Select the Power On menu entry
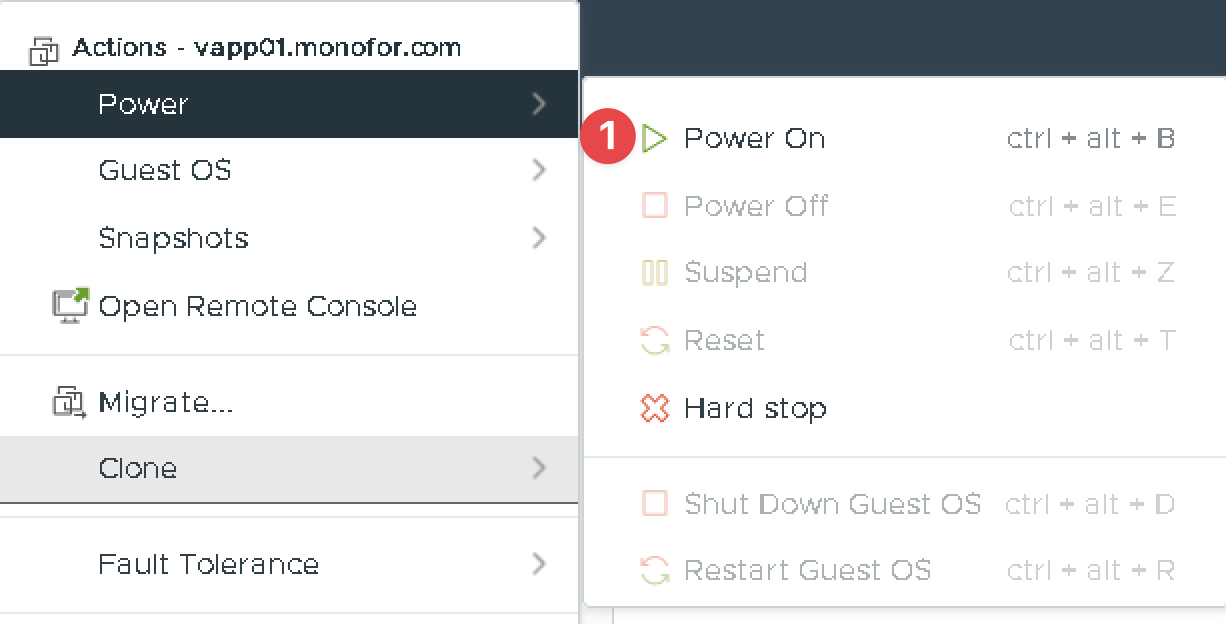This screenshot has height=624, width=1226. coord(754,138)
